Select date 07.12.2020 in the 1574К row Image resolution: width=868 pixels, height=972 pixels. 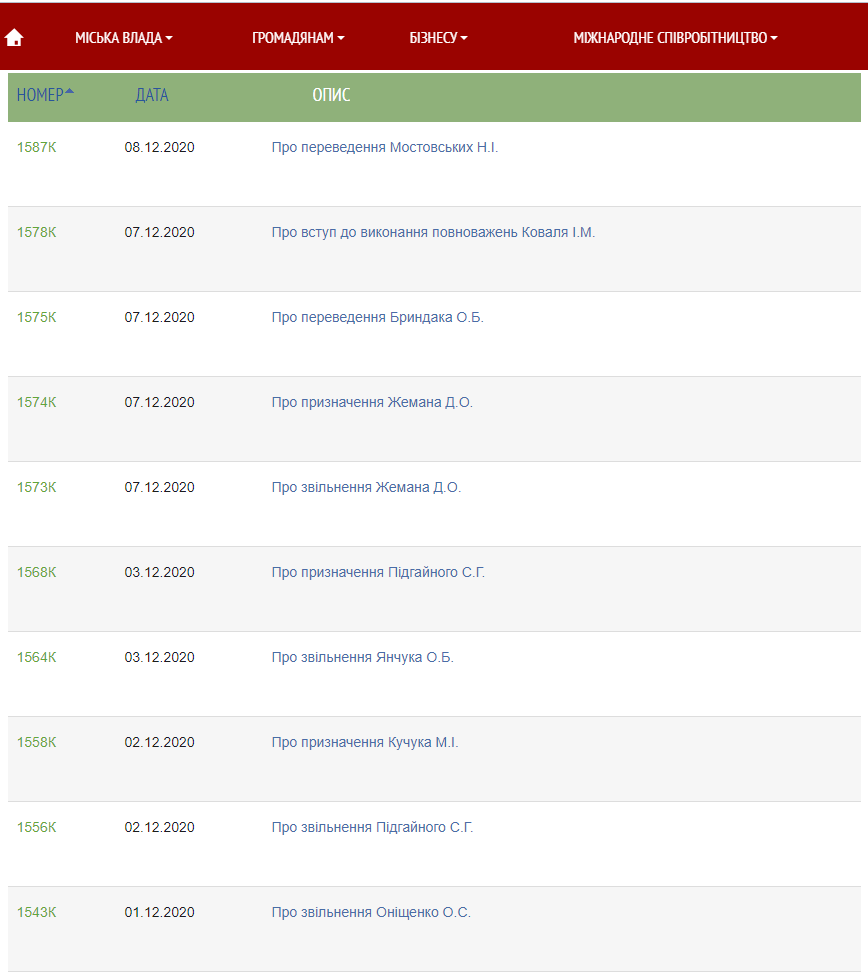click(159, 402)
